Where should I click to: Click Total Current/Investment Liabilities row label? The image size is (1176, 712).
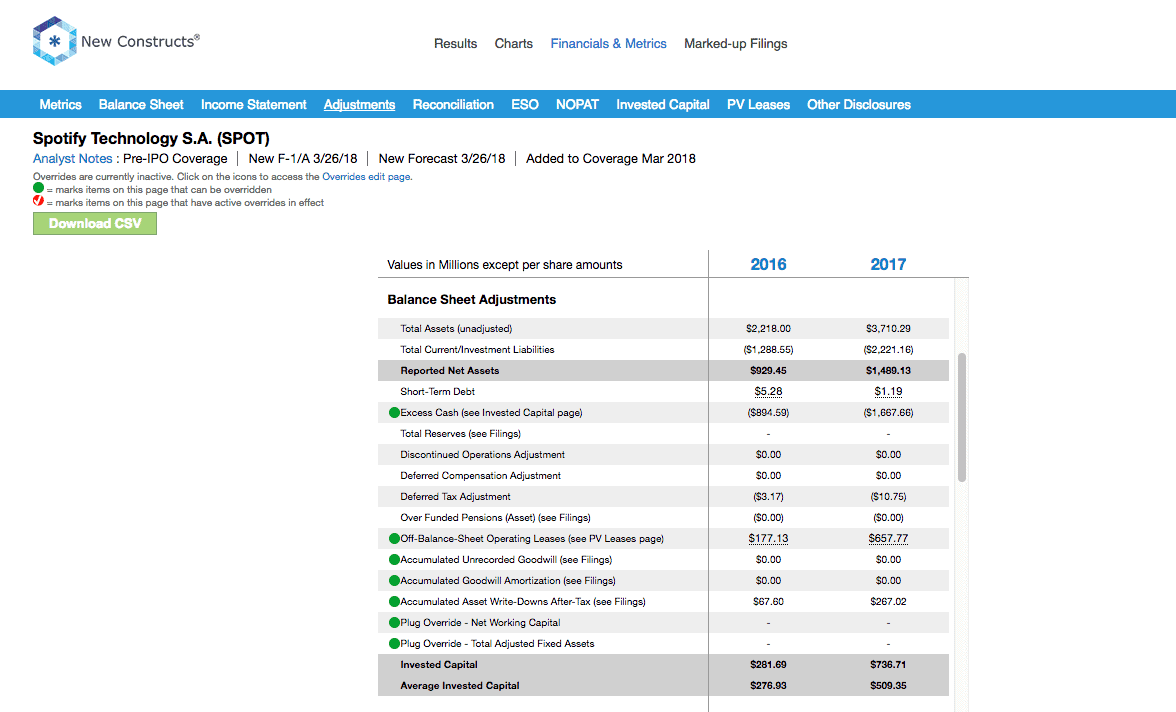pos(477,350)
